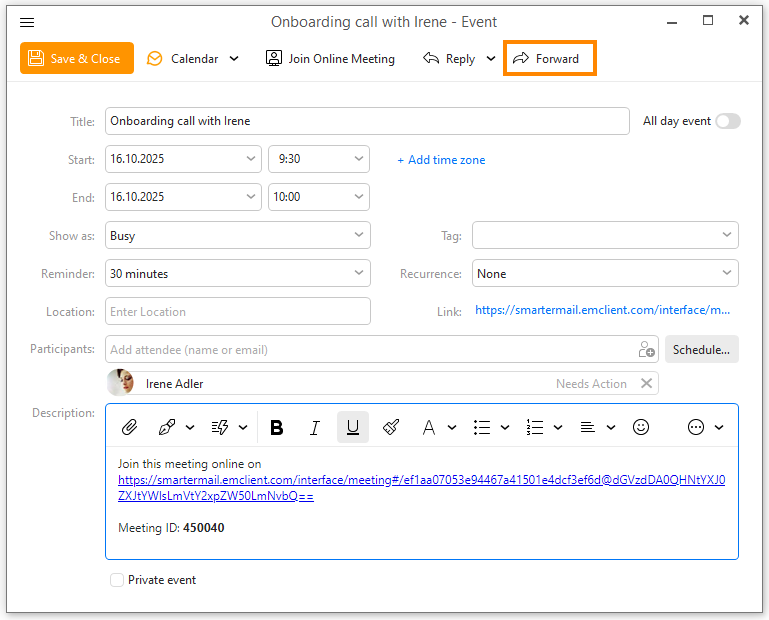Toggle underline formatting button
This screenshot has height=620, width=769.
point(353,427)
